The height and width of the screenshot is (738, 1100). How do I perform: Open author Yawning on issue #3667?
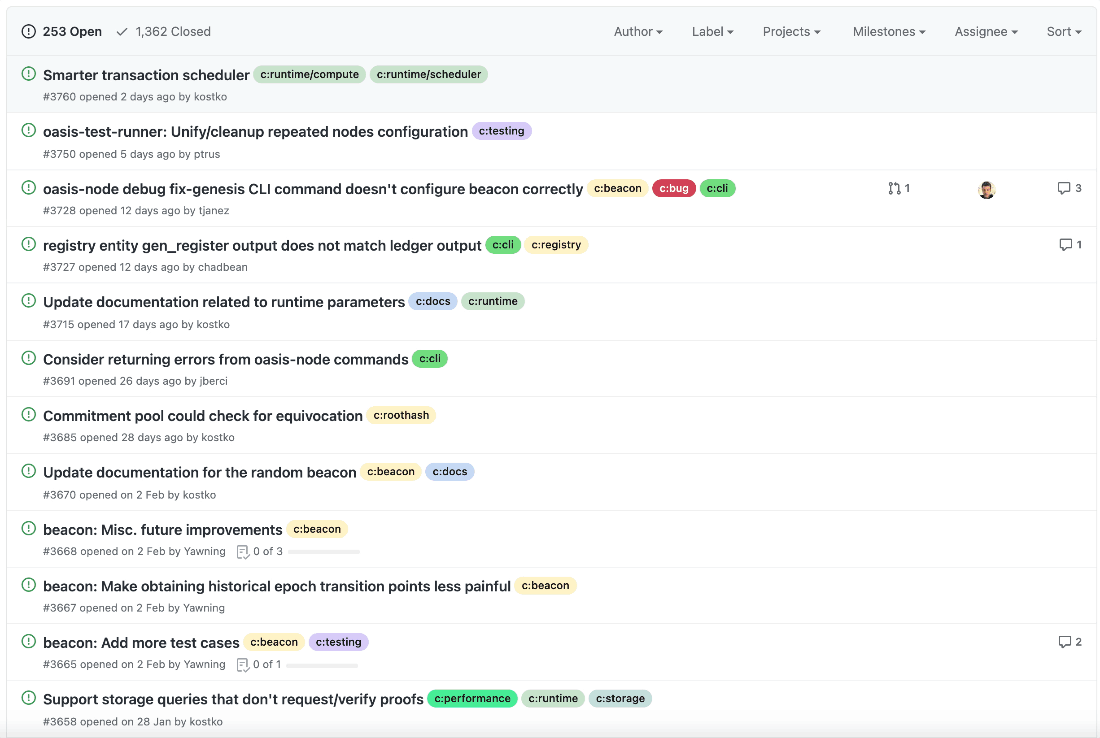[204, 608]
